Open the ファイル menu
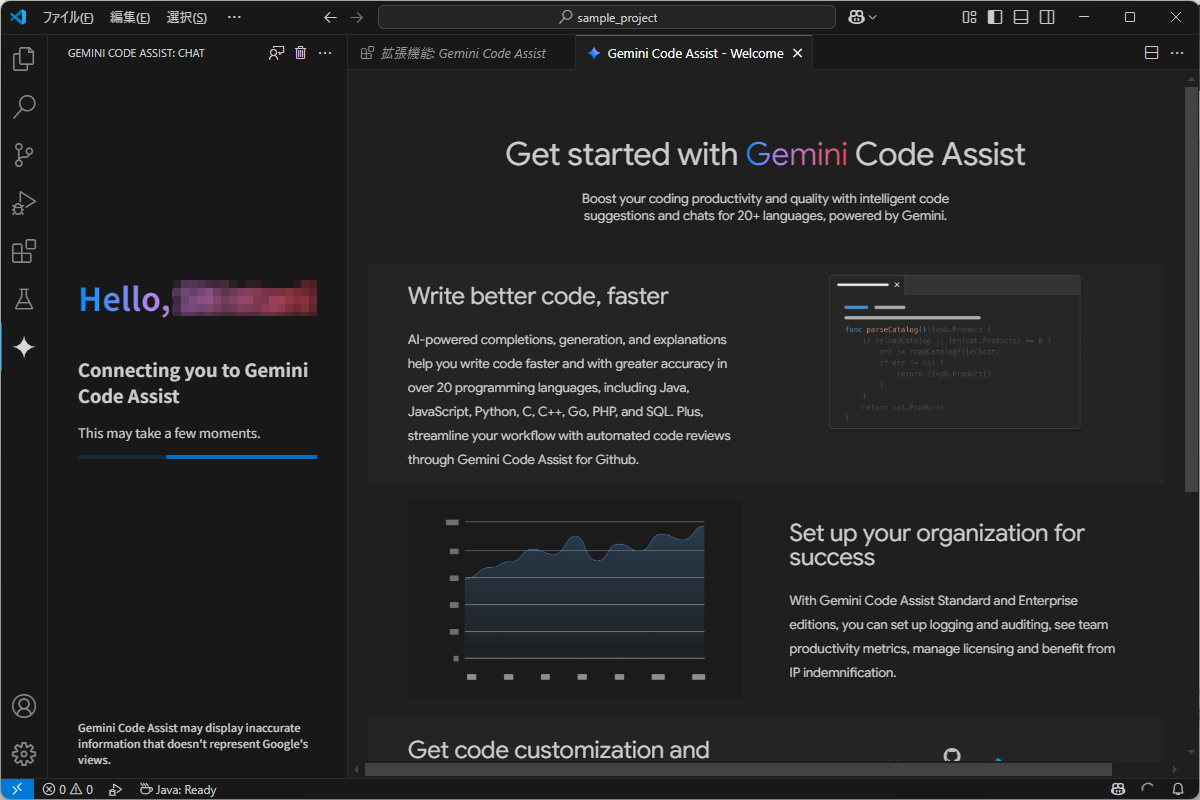This screenshot has width=1200, height=800. coord(66,16)
